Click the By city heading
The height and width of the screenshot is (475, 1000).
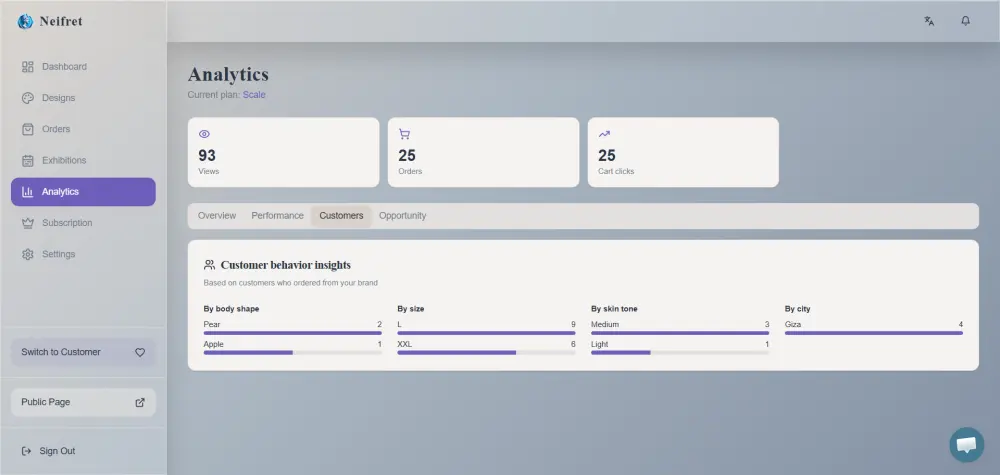(798, 309)
